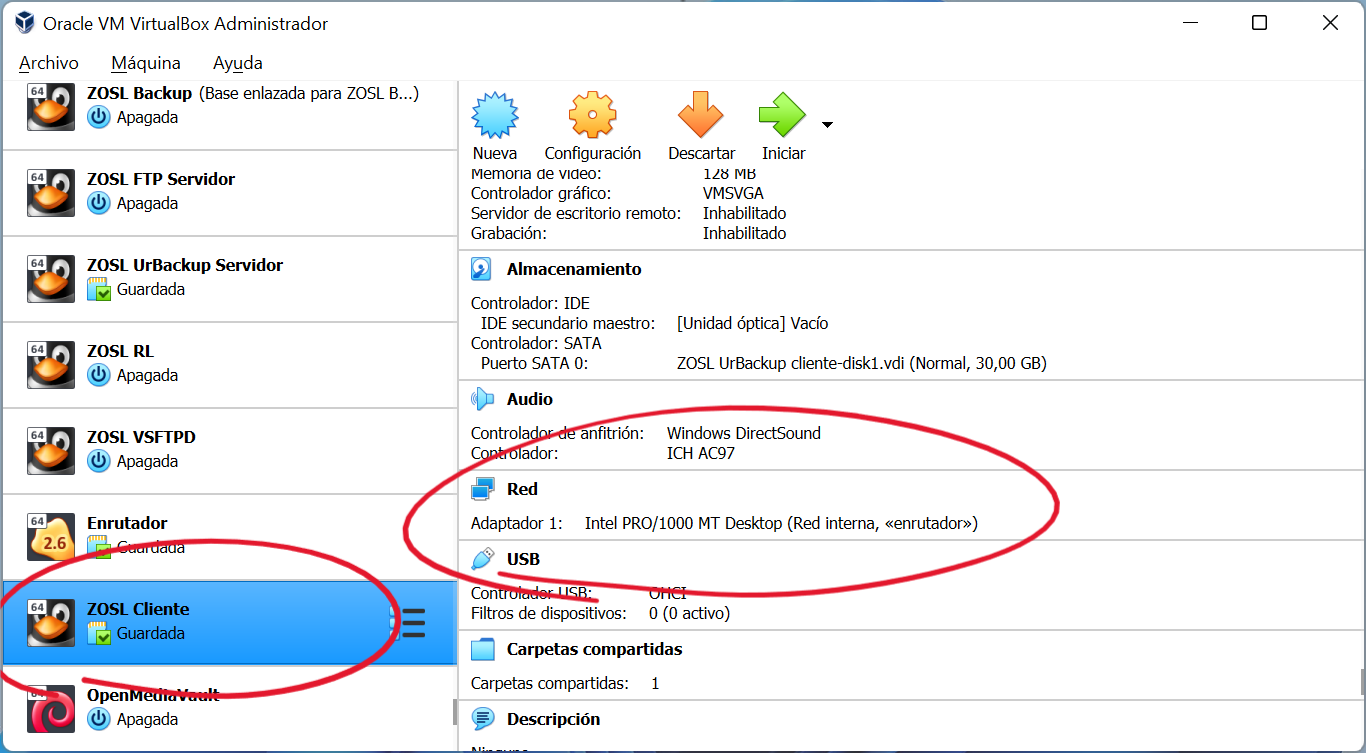Click the Red section title link

[522, 490]
